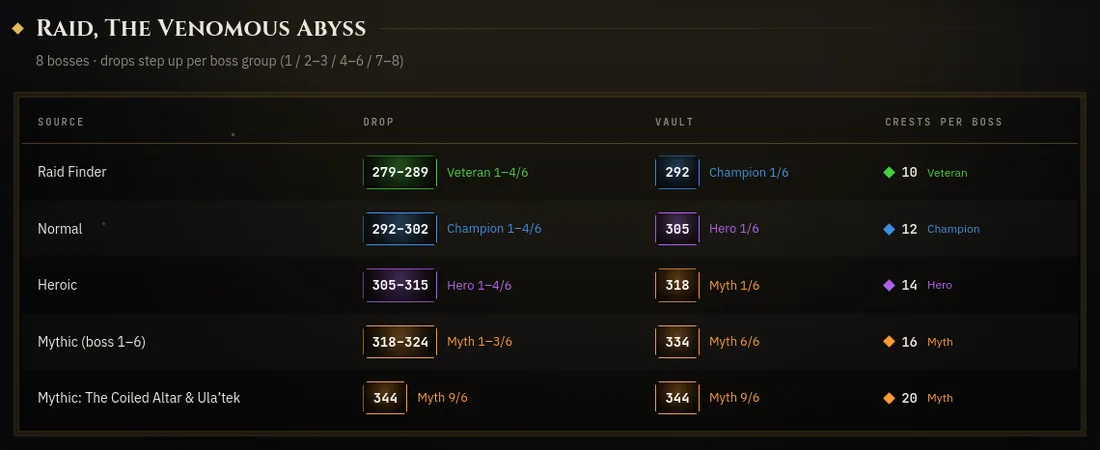Screen dimensions: 1100x450
Task: Click the 305–315 Heroic drop badge
Action: [400, 285]
